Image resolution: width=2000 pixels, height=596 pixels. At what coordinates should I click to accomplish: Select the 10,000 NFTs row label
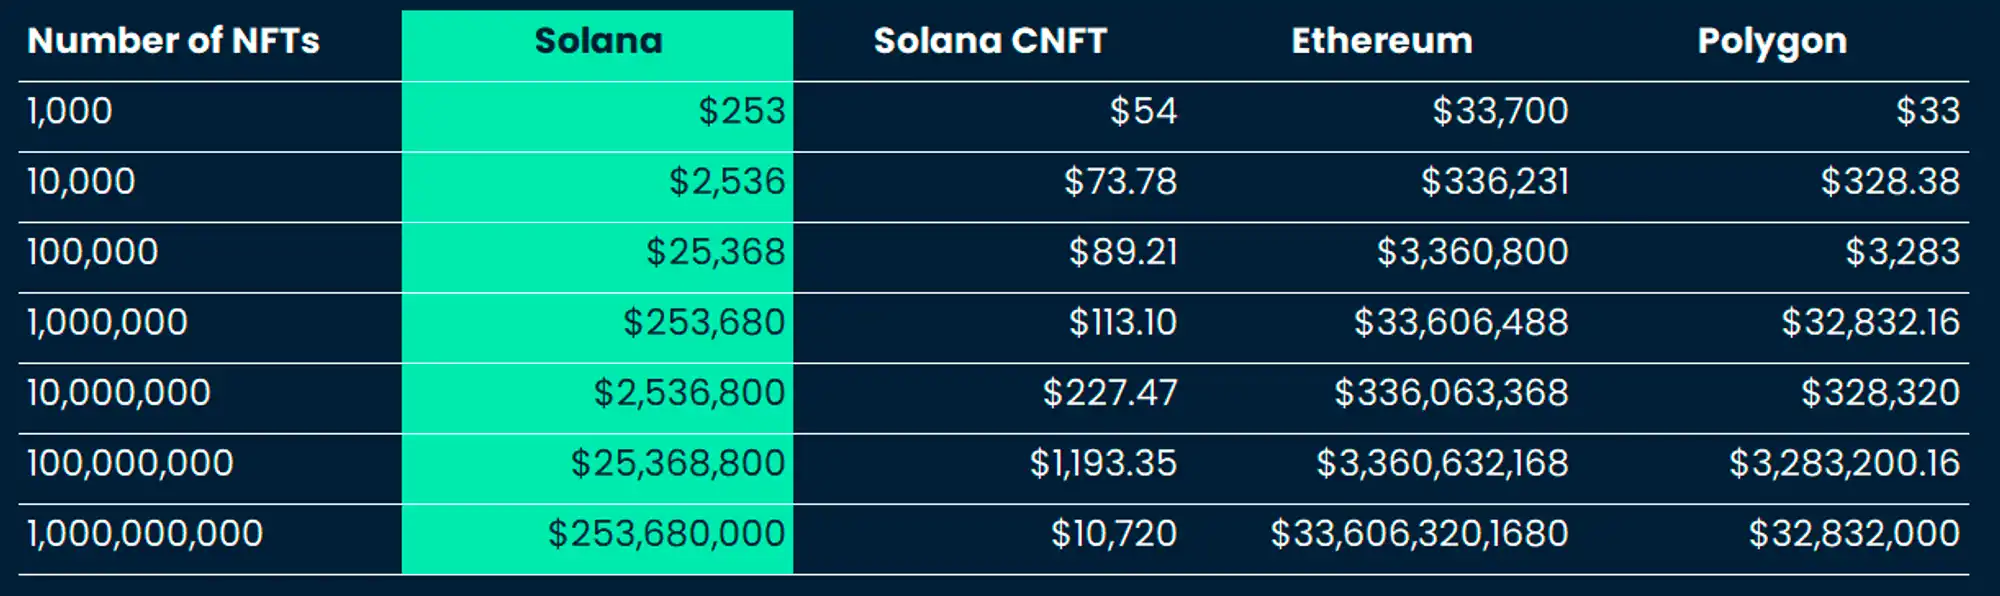pyautogui.click(x=81, y=182)
